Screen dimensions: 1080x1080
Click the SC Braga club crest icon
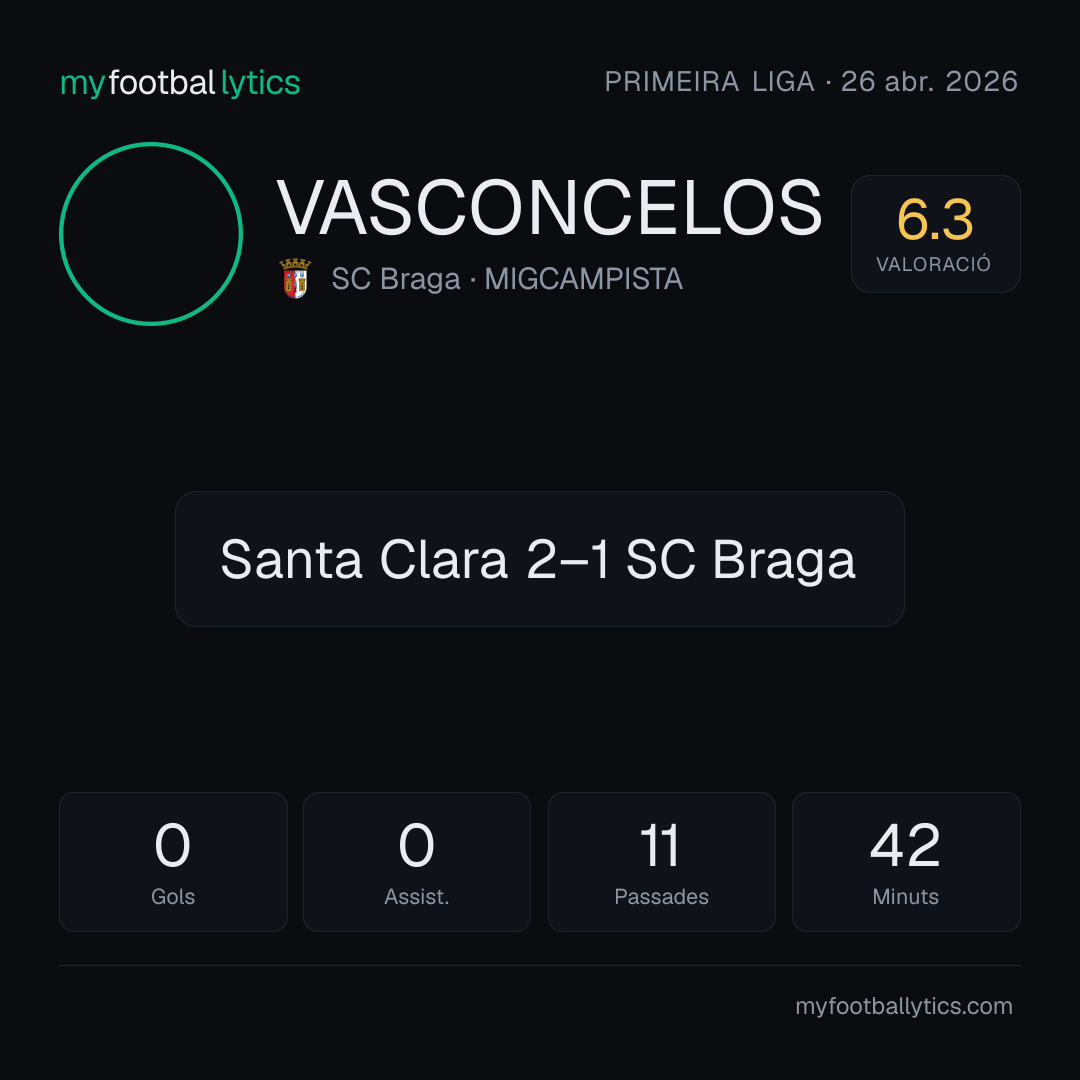click(x=295, y=278)
